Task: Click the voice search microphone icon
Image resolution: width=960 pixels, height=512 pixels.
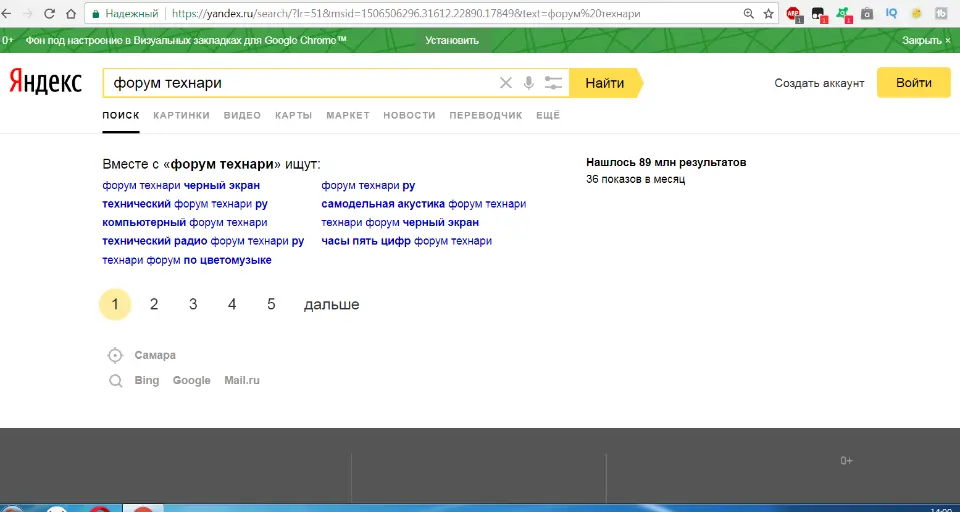Action: (x=528, y=83)
